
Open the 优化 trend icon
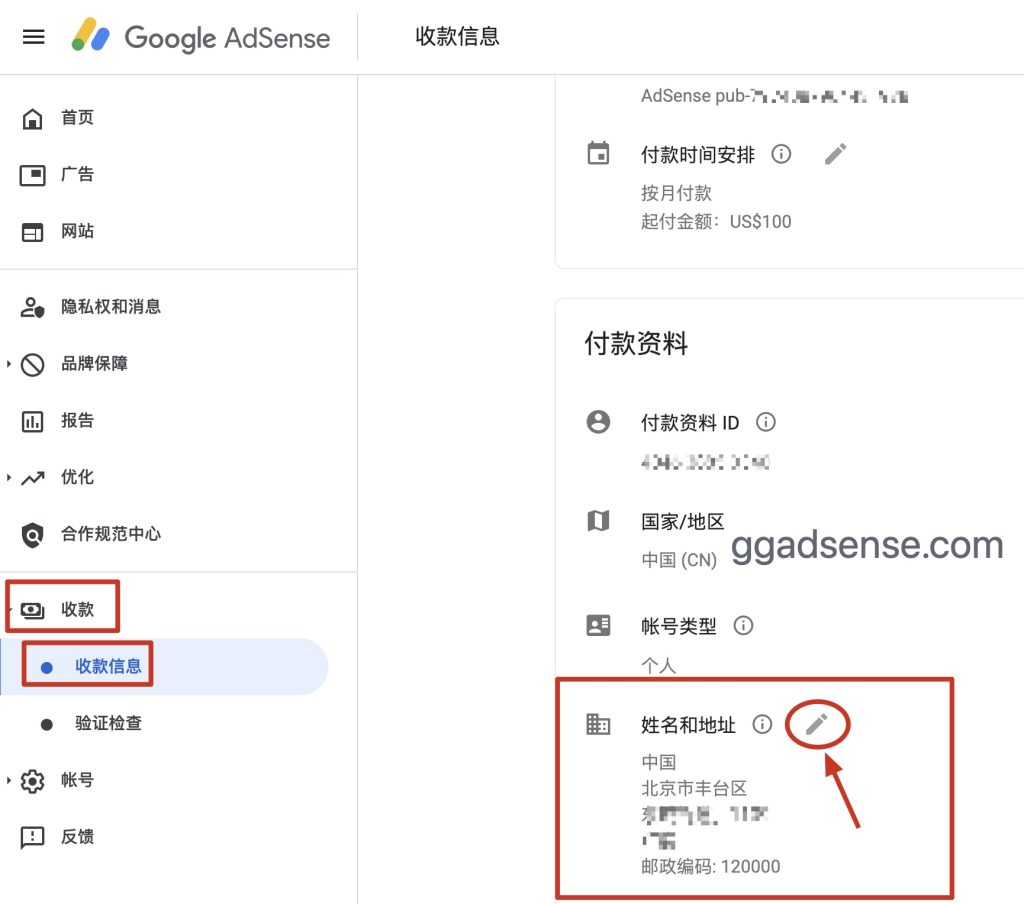coord(32,478)
